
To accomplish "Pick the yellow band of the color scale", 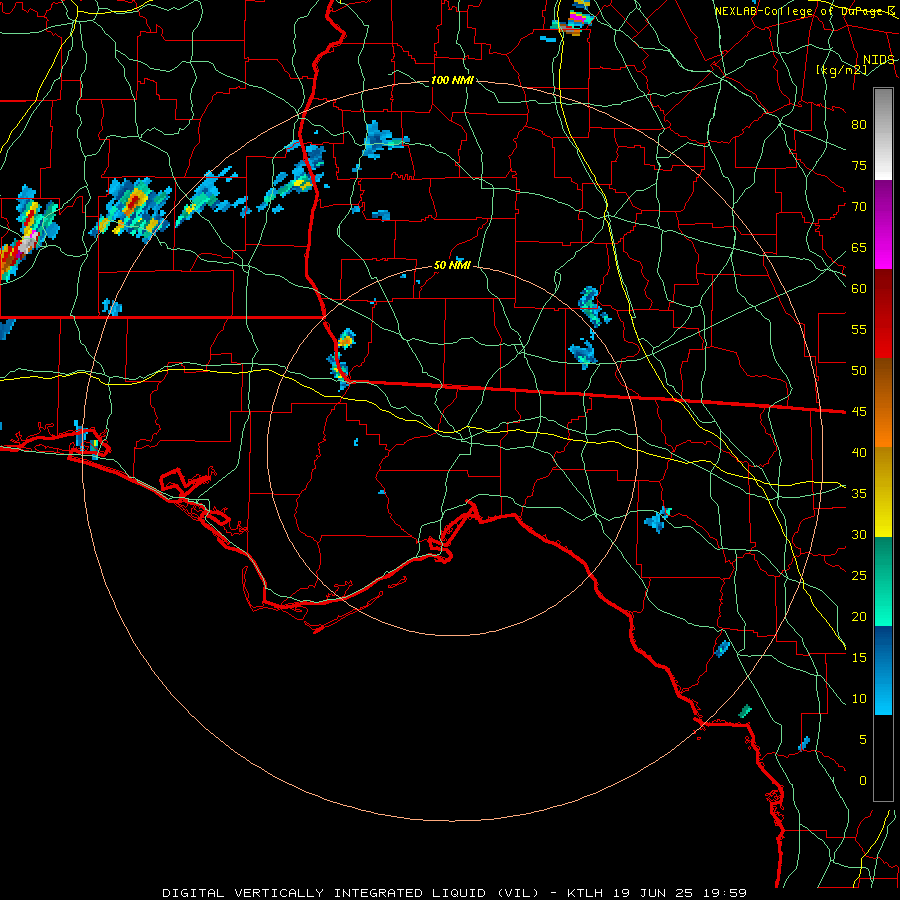I will click(x=883, y=492).
